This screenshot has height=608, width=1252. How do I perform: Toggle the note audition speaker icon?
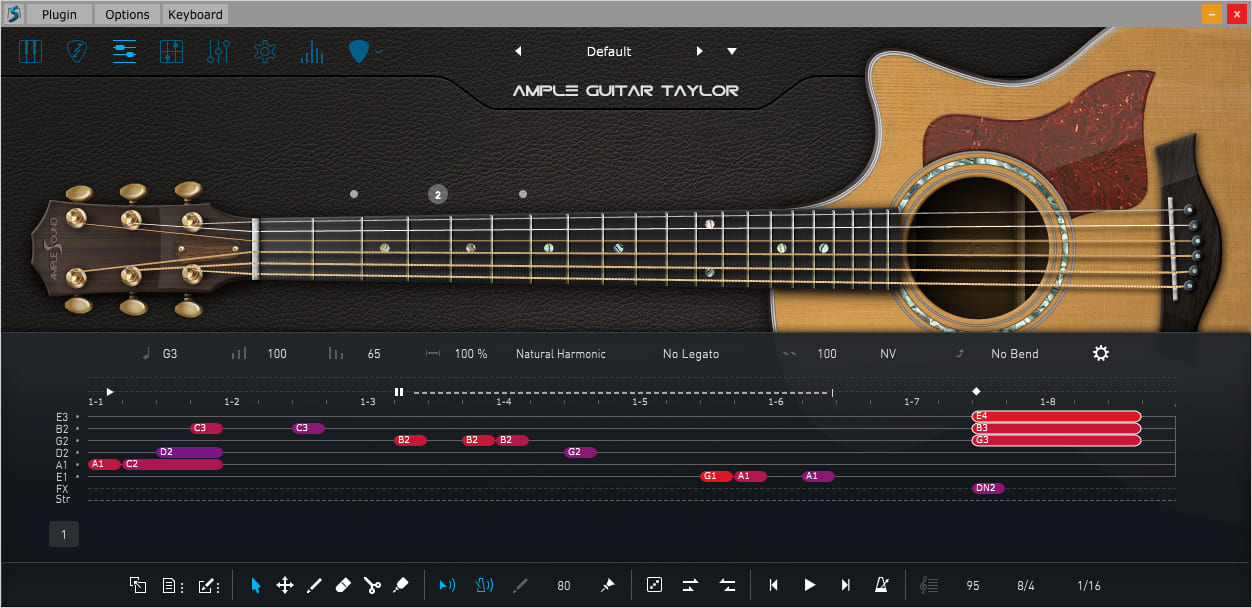click(x=448, y=585)
